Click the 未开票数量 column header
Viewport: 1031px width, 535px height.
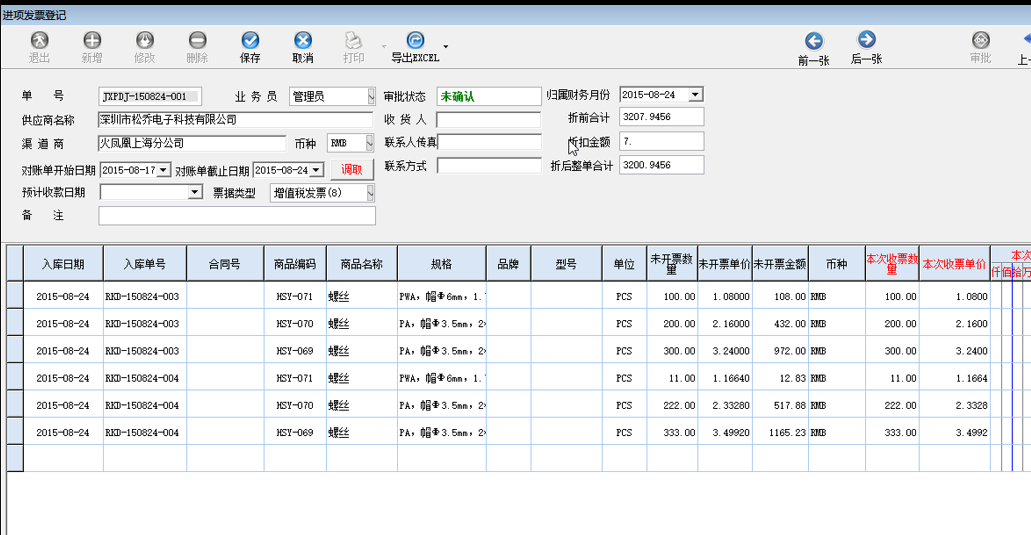[672, 264]
